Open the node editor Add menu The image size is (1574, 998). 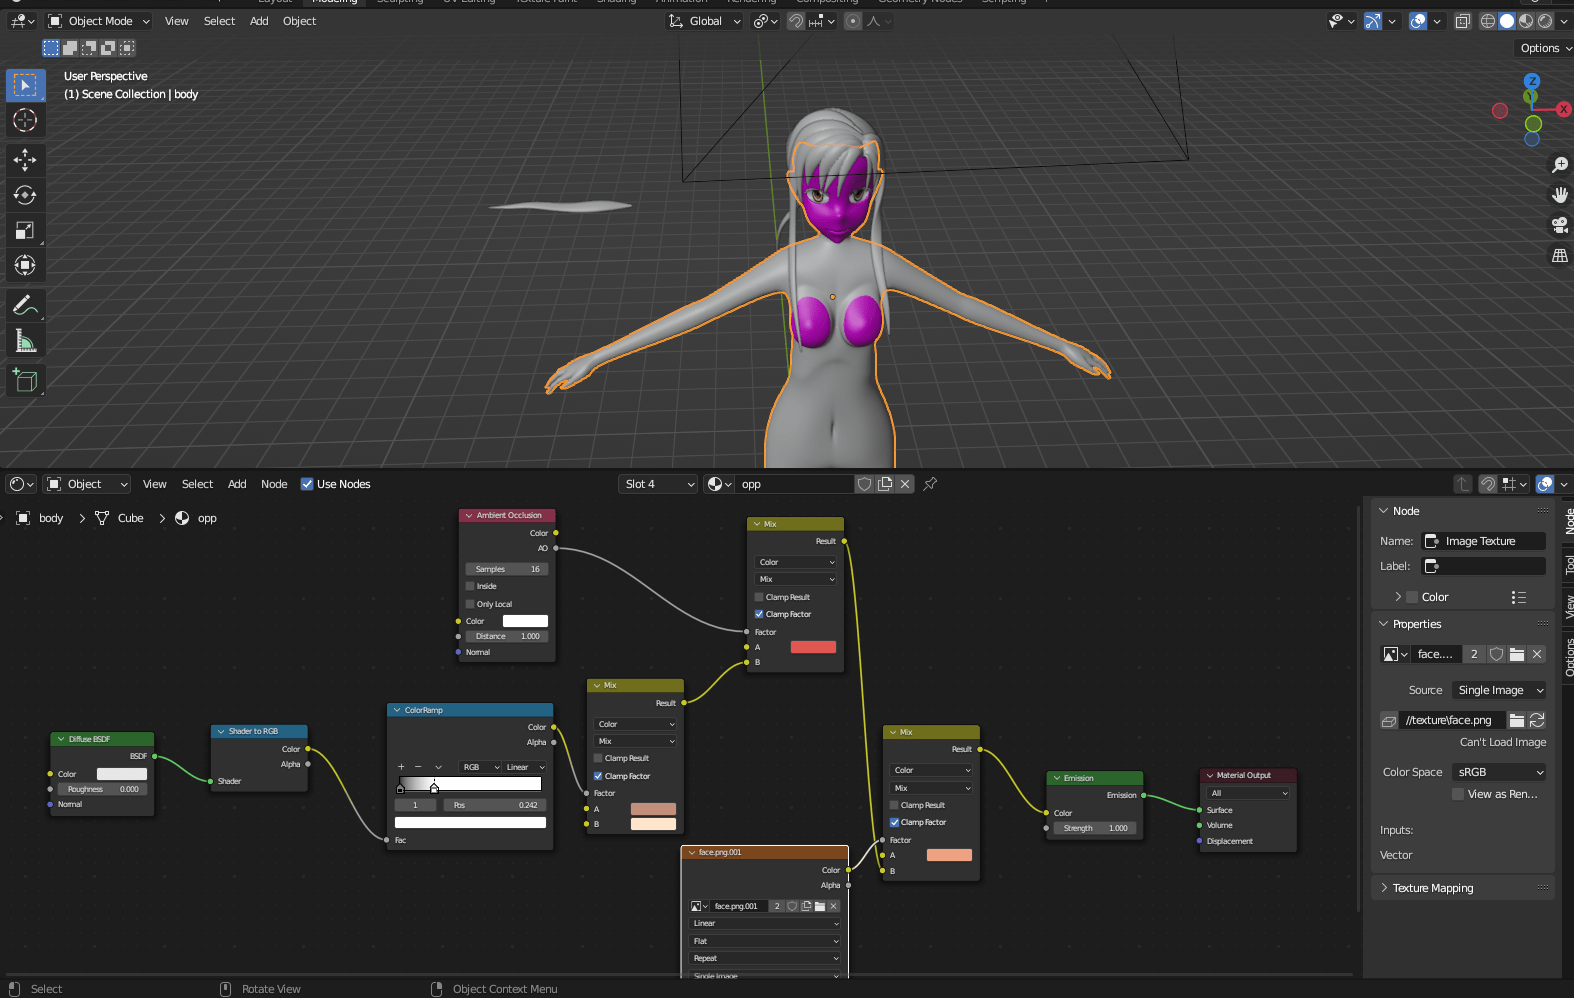click(x=237, y=484)
